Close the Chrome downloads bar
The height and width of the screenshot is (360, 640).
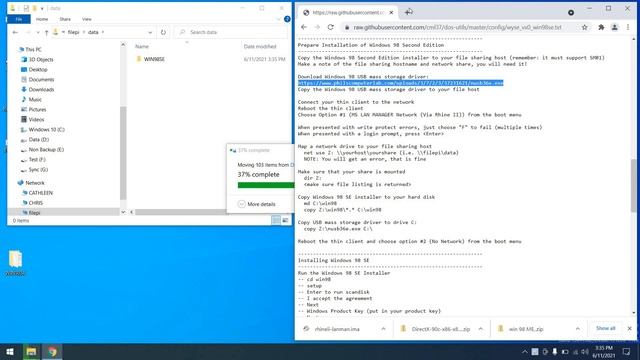(629, 329)
